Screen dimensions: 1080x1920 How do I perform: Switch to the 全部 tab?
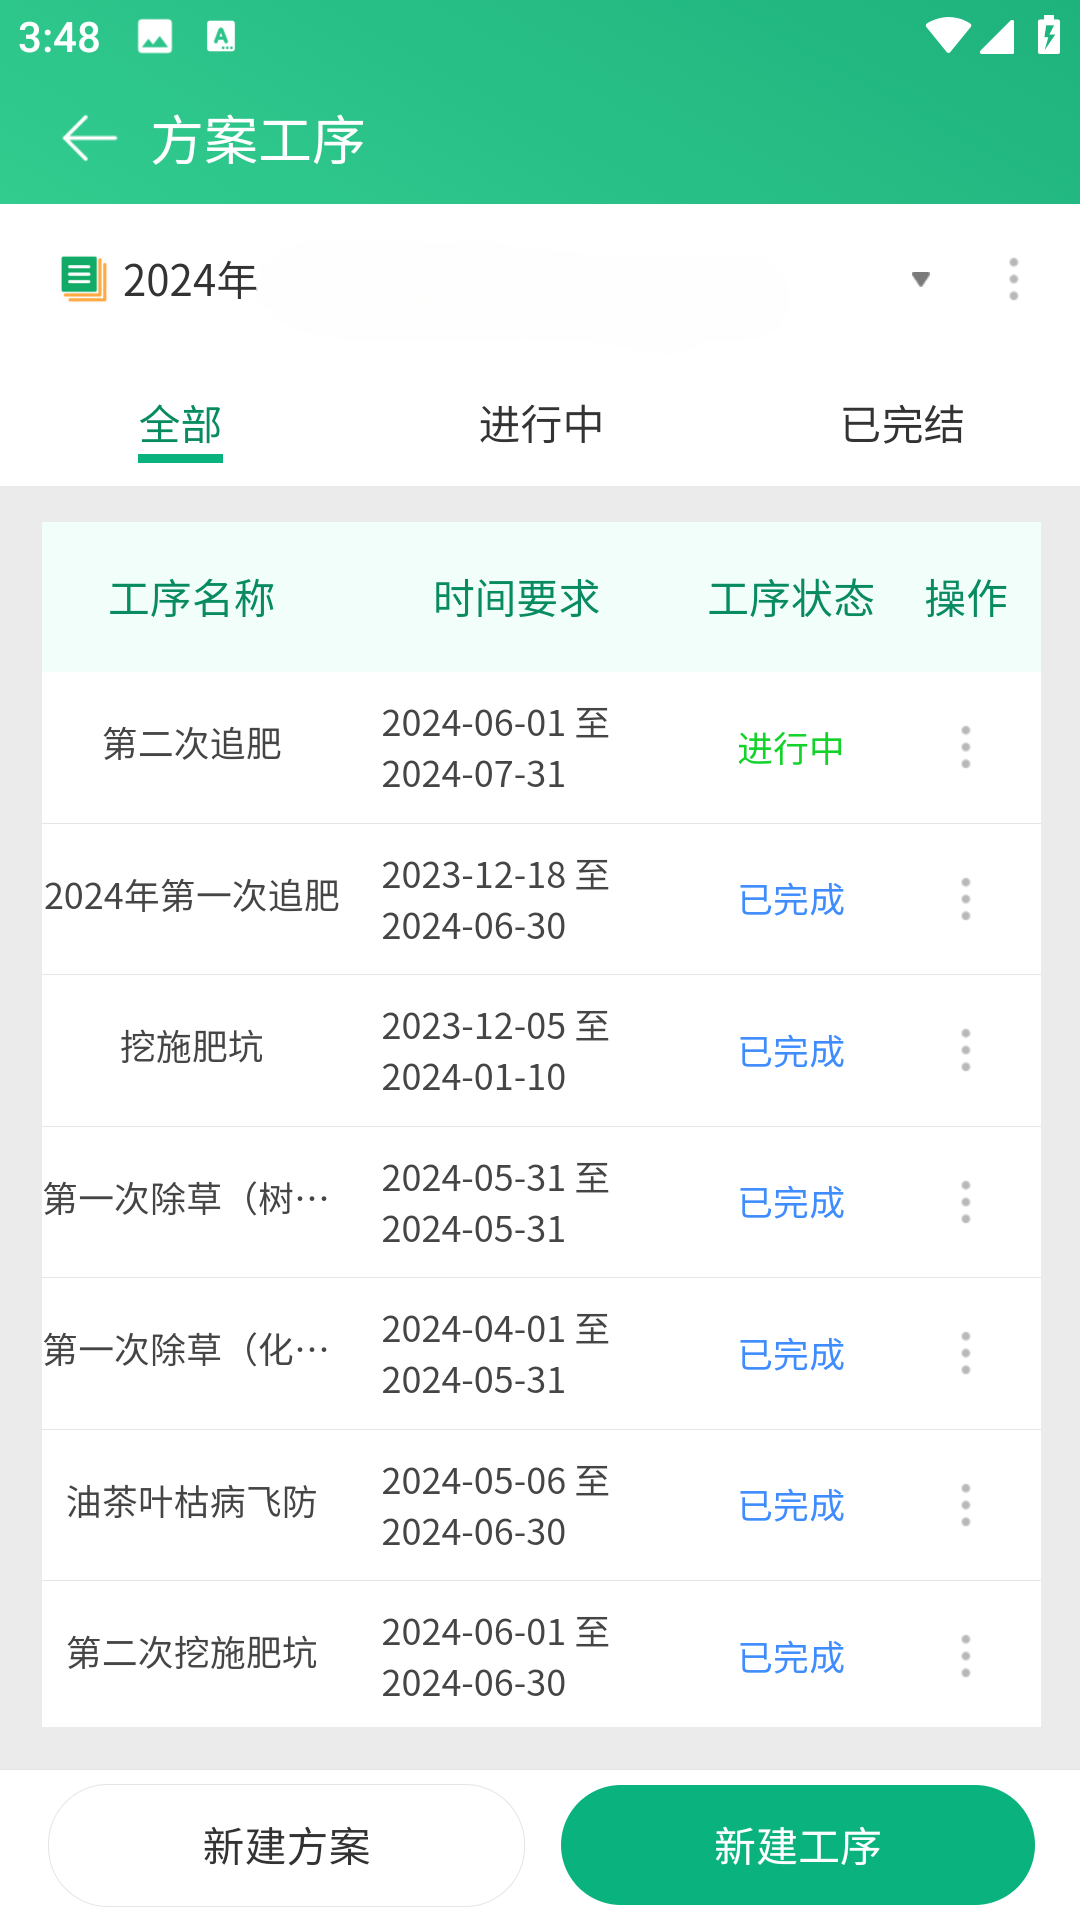pyautogui.click(x=180, y=426)
